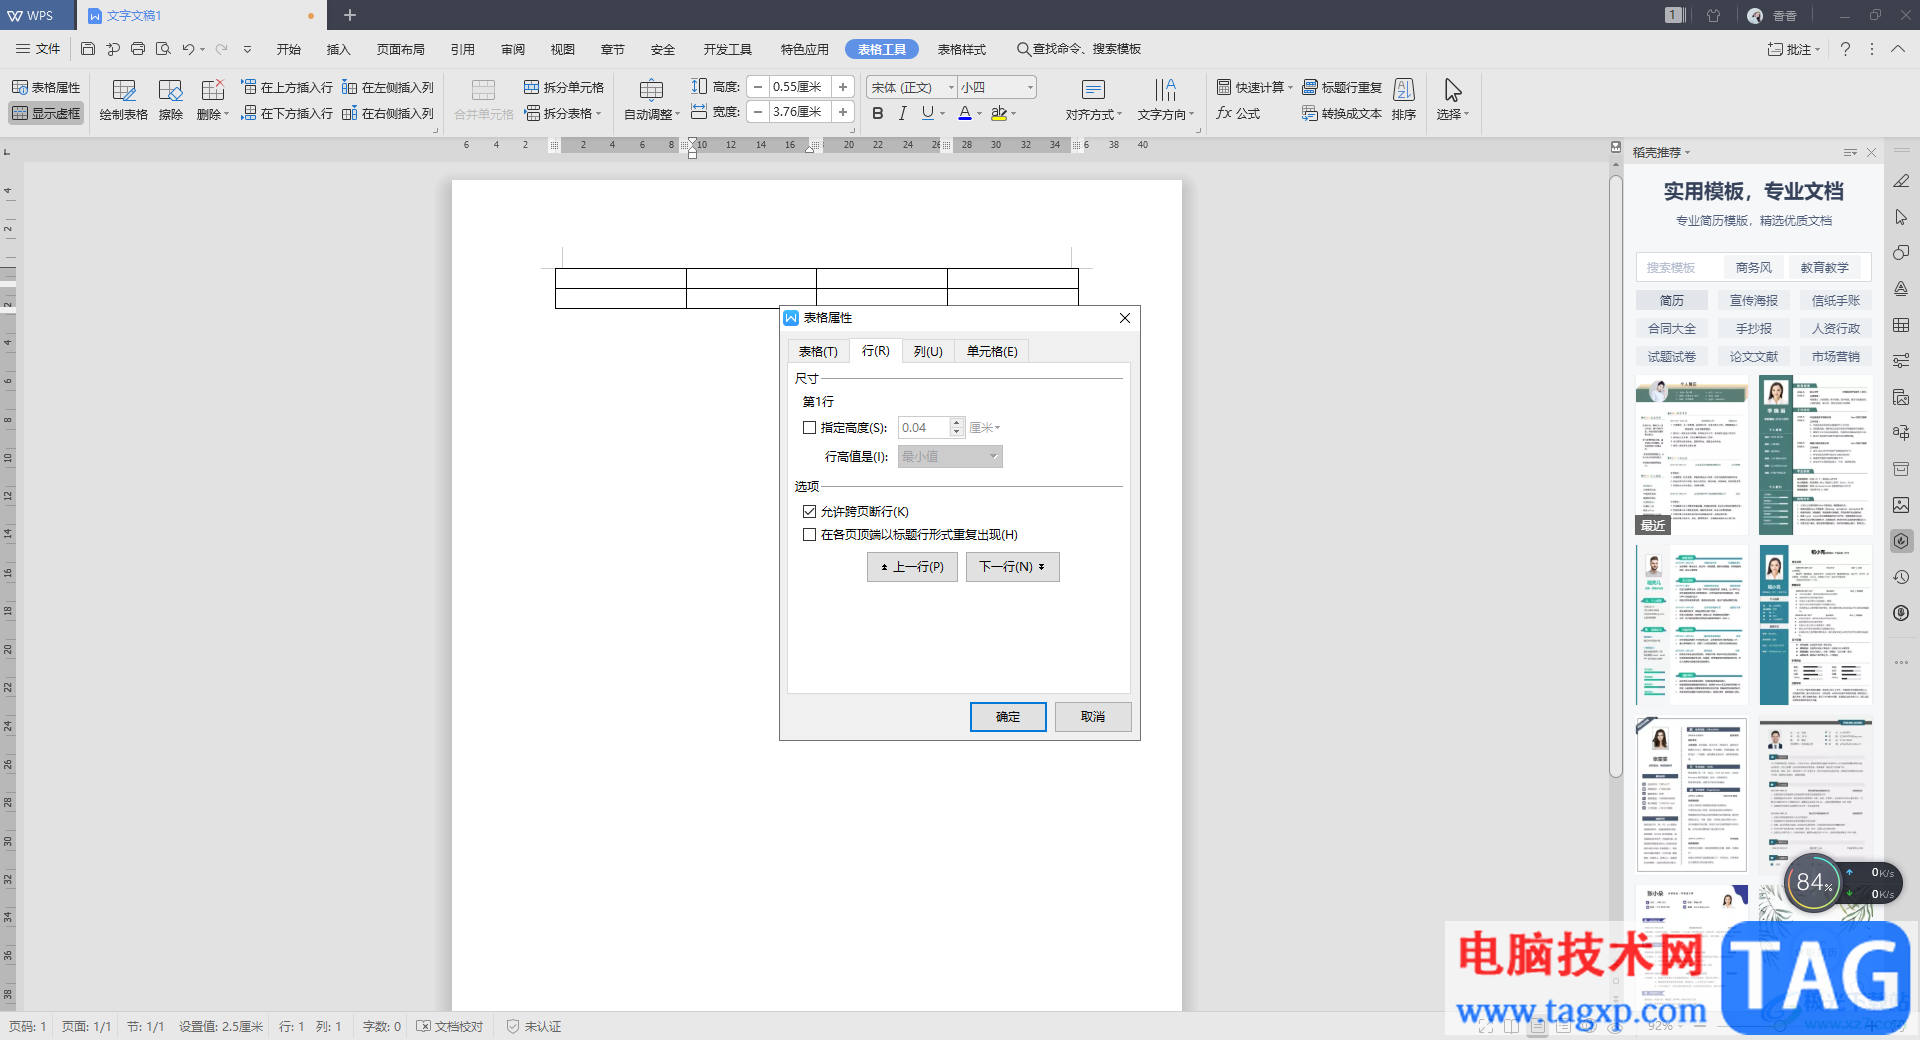Click the table grid icon in right sidebar
Viewport: 1920px width, 1040px height.
(1901, 325)
